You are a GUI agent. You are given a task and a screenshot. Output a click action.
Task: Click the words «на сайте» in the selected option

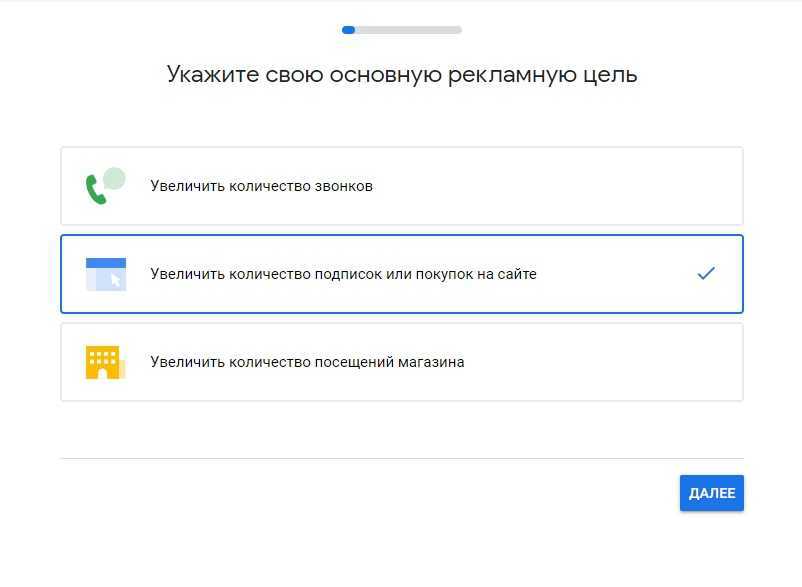coord(508,274)
